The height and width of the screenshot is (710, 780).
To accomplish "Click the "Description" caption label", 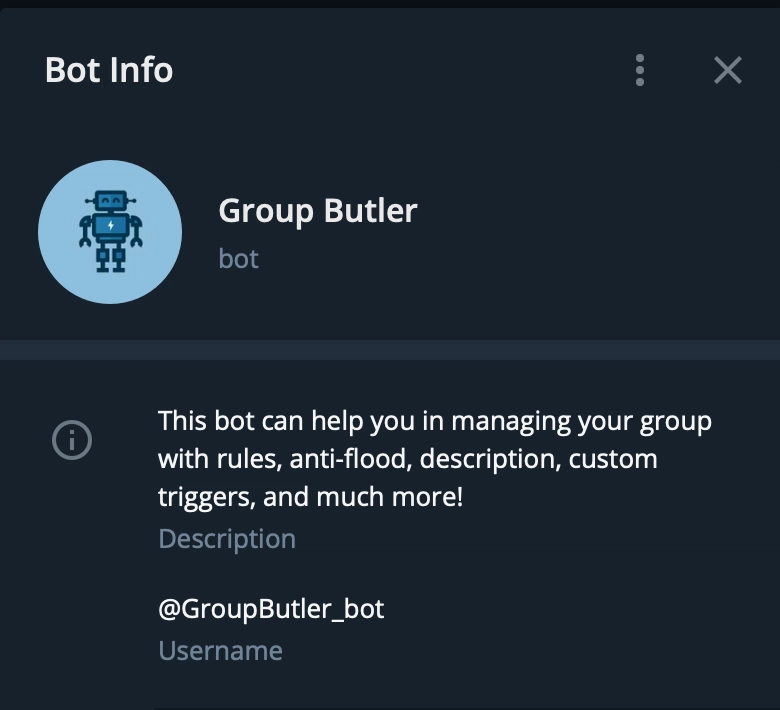I will click(227, 539).
